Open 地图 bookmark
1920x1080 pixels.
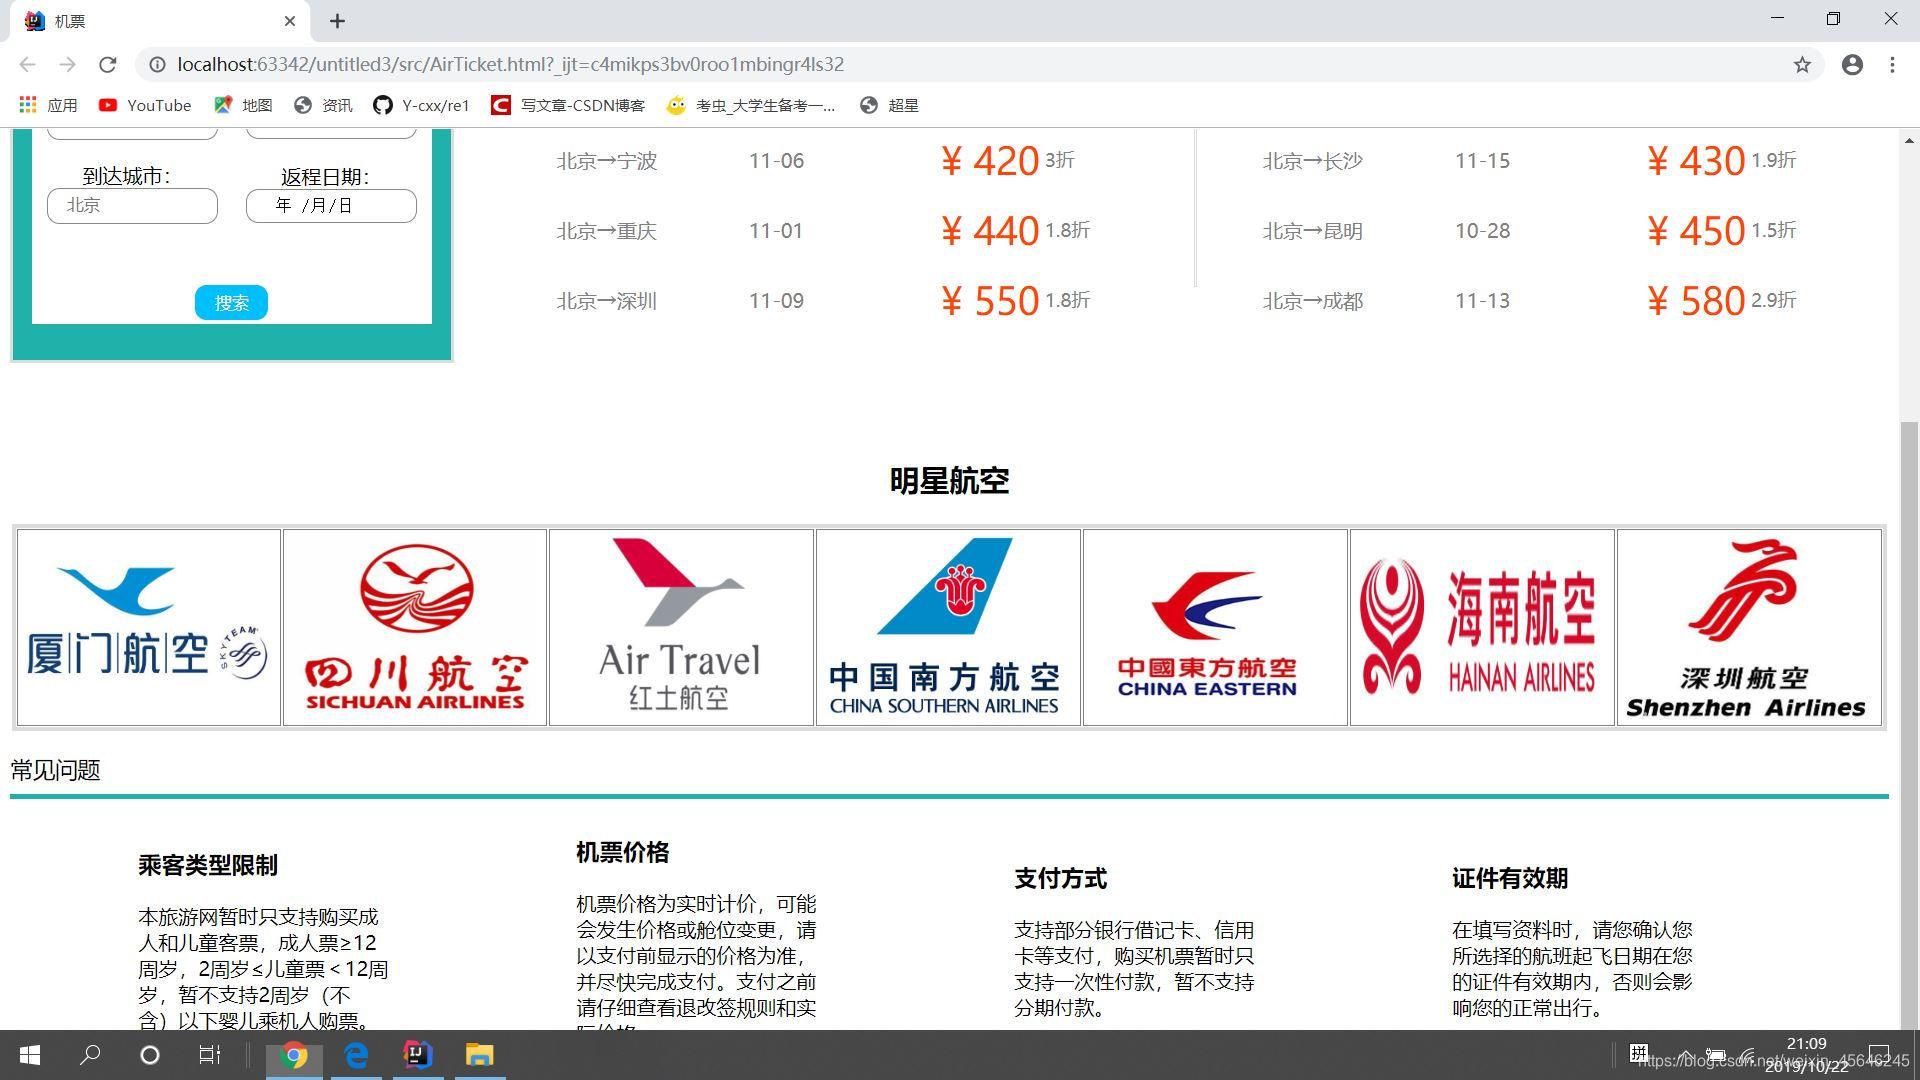point(243,105)
